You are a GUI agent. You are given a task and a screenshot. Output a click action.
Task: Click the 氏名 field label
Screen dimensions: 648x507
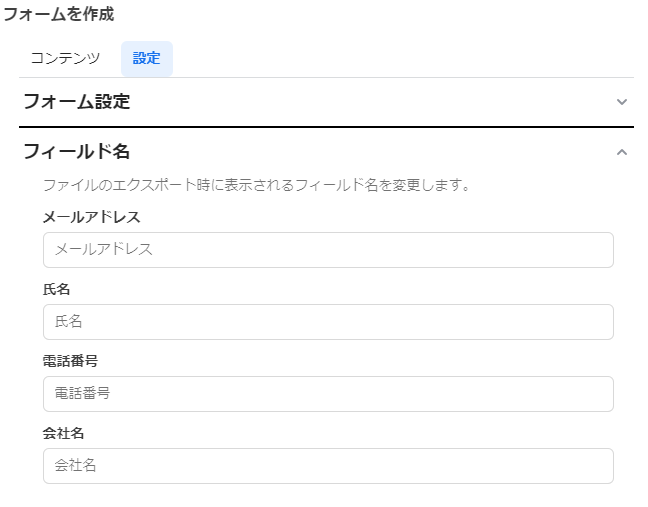click(x=56, y=289)
